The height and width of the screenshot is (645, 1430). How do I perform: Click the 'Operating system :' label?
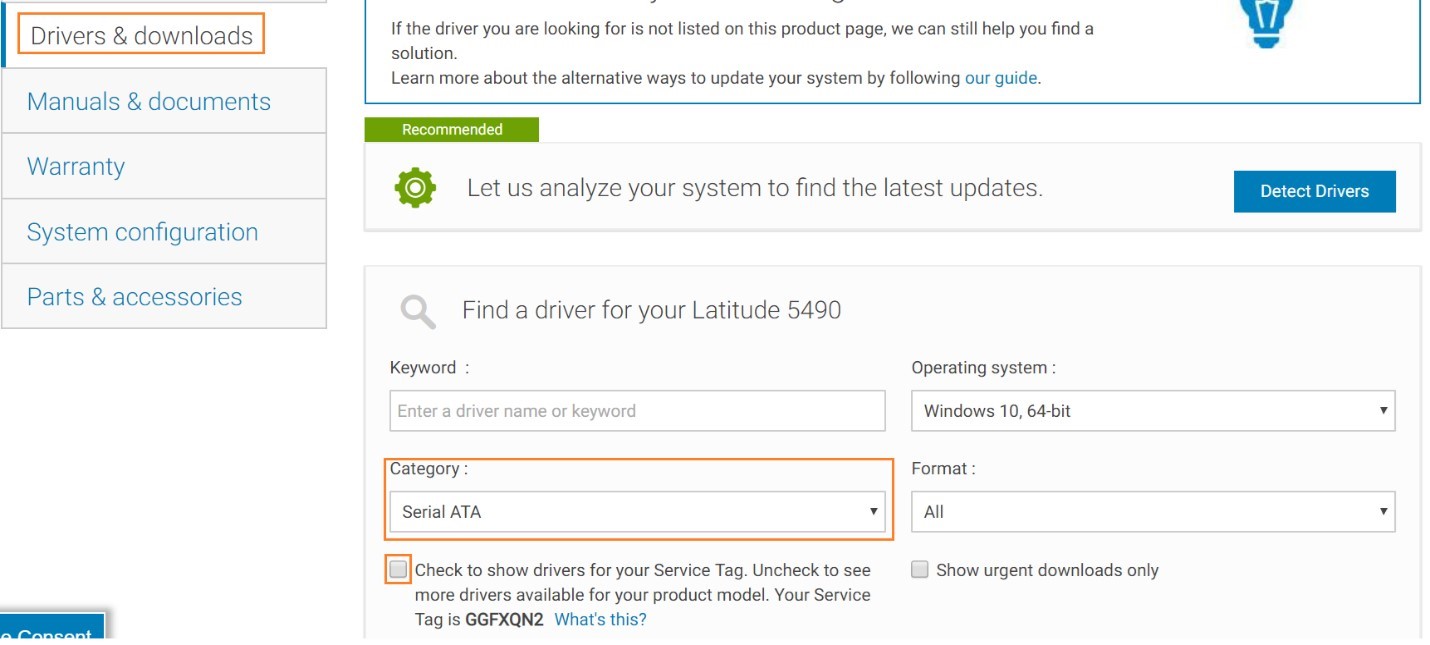tap(983, 368)
